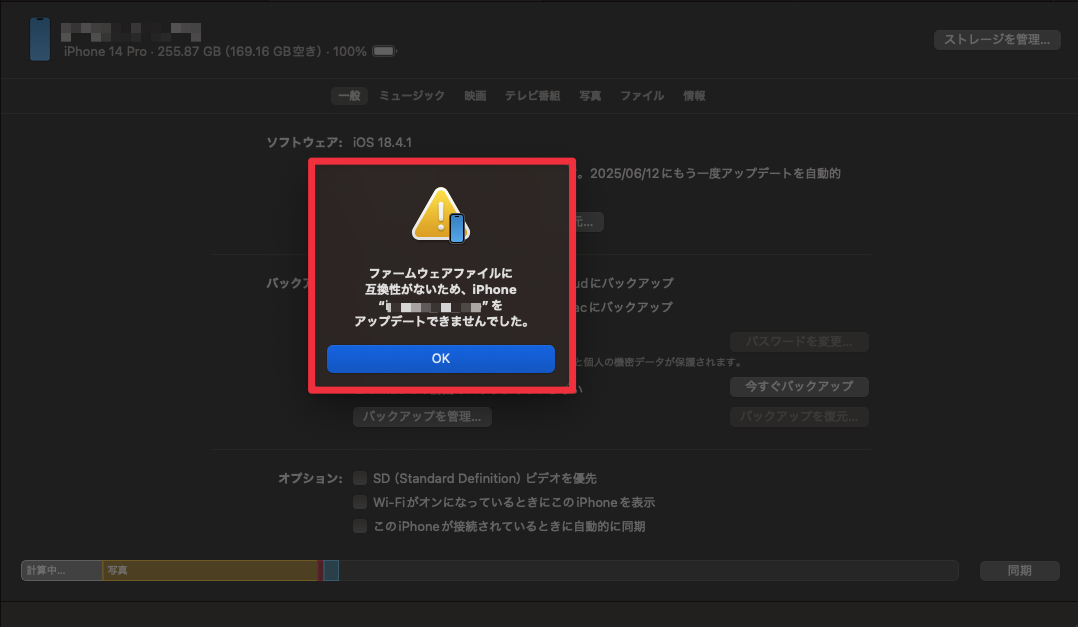The width and height of the screenshot is (1078, 627).
Task: Click the battery level icon
Action: click(x=384, y=51)
